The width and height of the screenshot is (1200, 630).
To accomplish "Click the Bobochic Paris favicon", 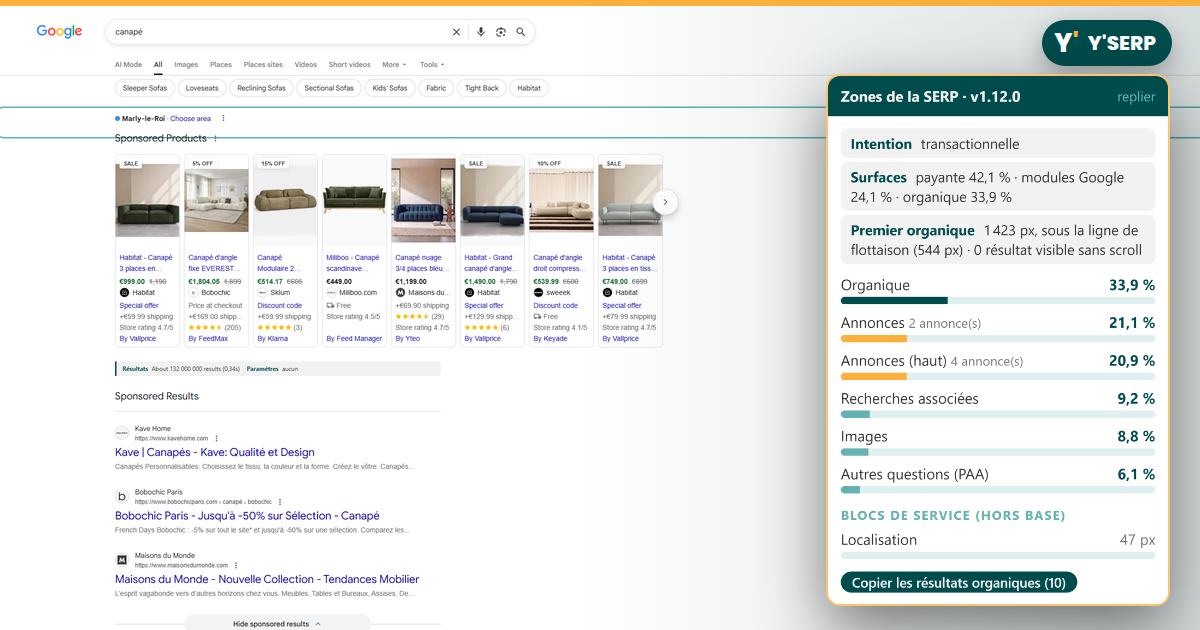I will pyautogui.click(x=122, y=496).
